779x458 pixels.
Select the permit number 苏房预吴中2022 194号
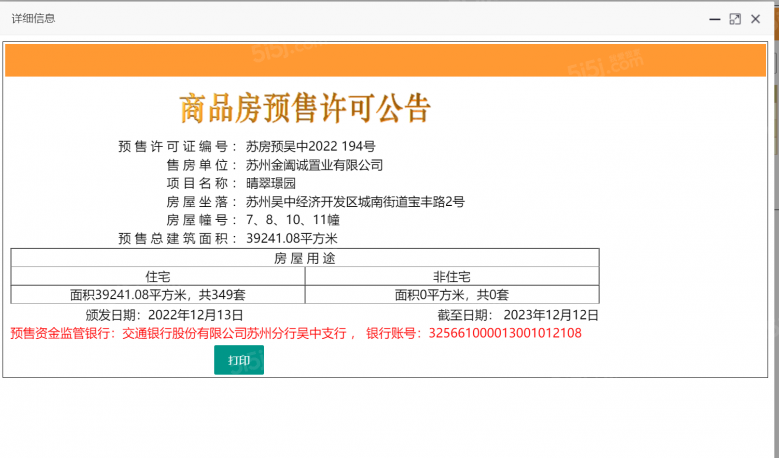(311, 147)
